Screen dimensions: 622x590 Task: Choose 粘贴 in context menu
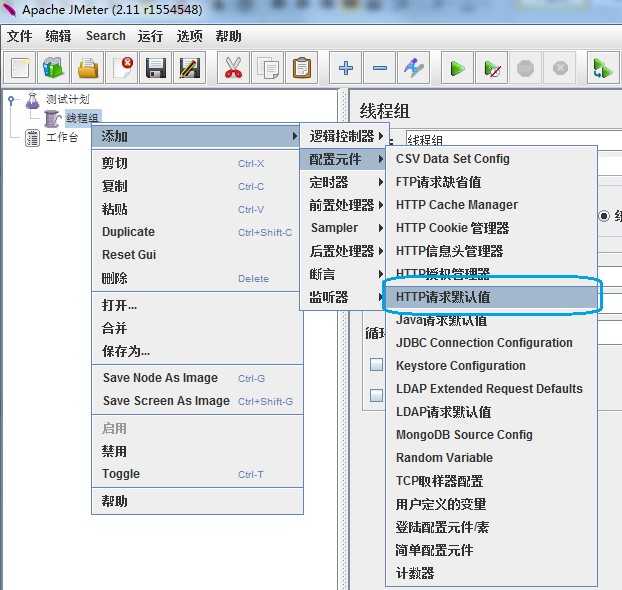196,209
